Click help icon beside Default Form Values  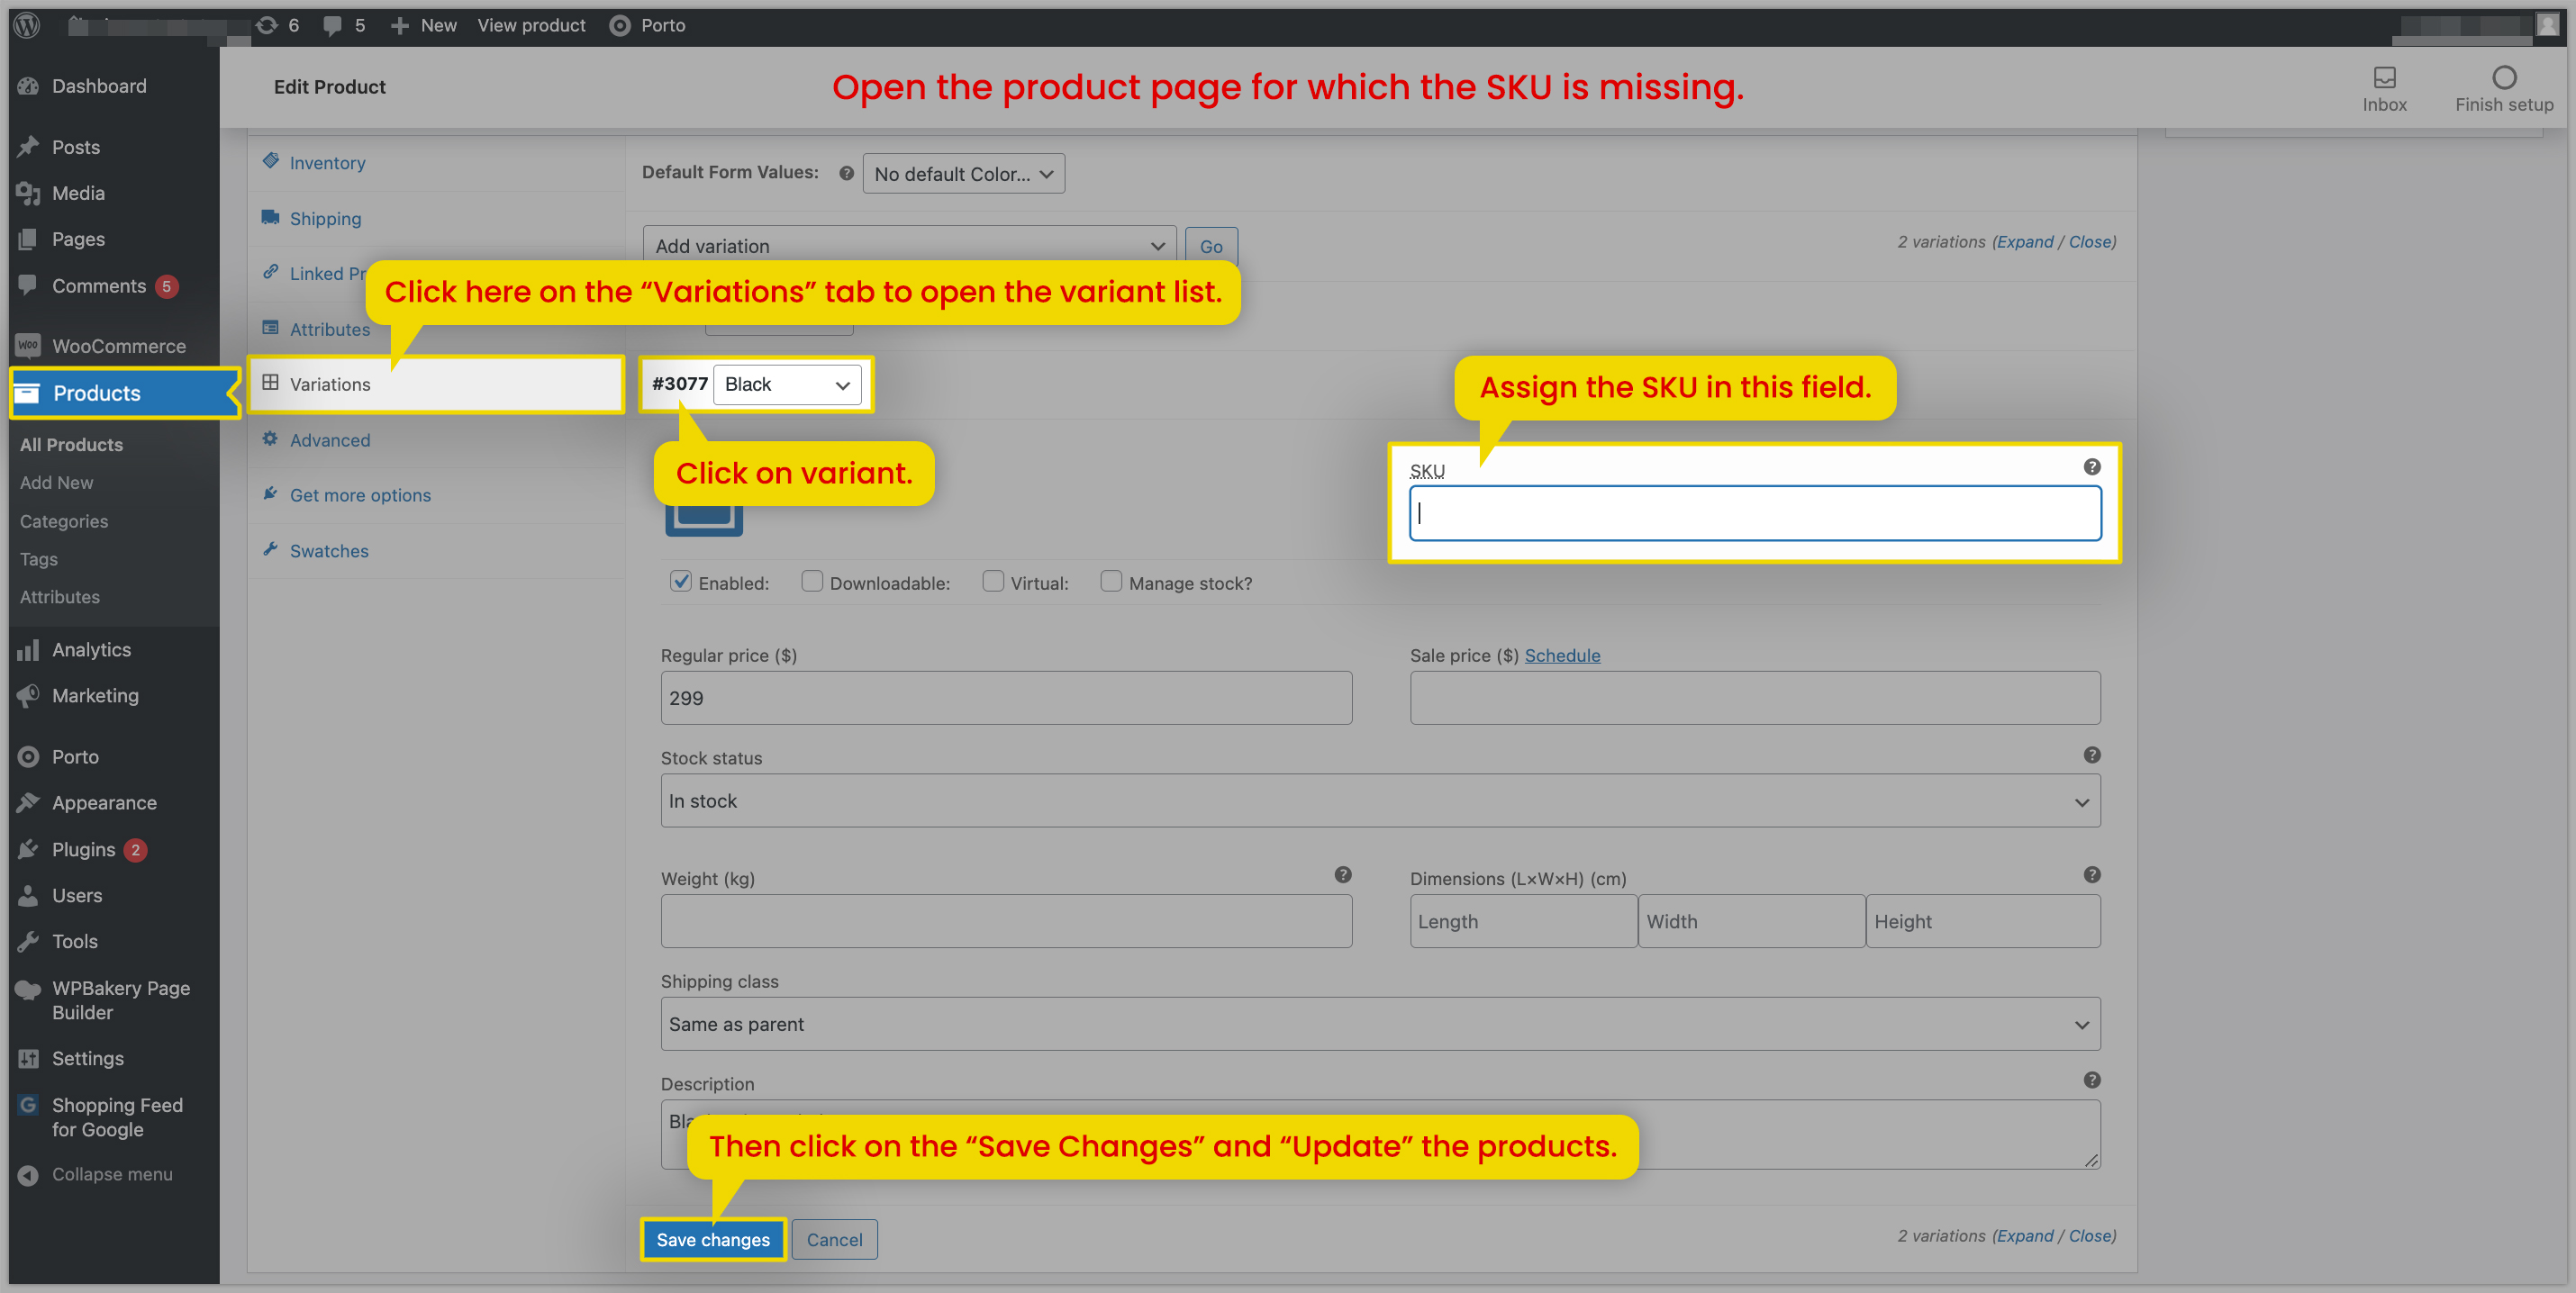[x=846, y=173]
